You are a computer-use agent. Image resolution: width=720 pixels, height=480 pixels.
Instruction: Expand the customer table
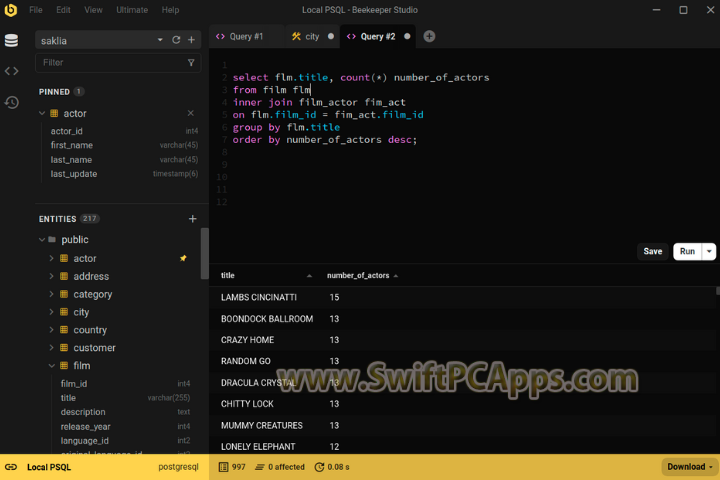coord(51,348)
